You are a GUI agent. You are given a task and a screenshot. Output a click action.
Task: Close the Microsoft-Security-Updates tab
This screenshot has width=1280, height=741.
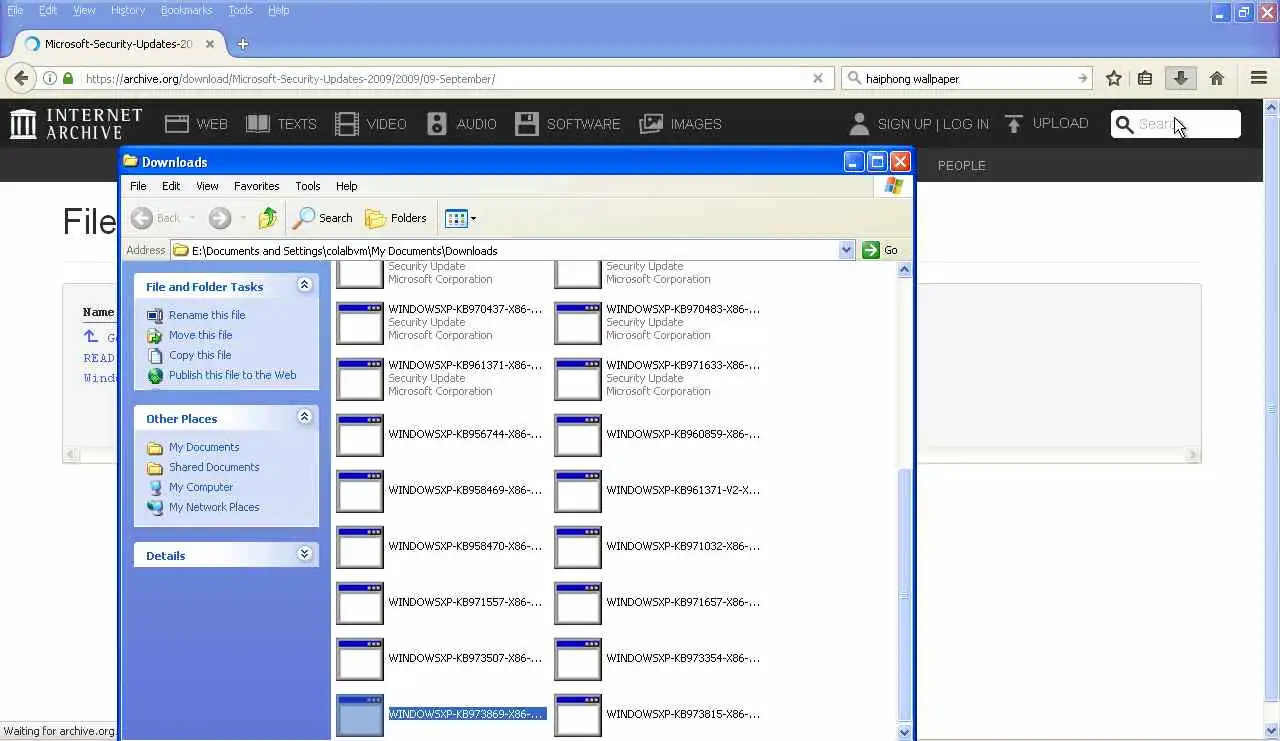pyautogui.click(x=210, y=44)
